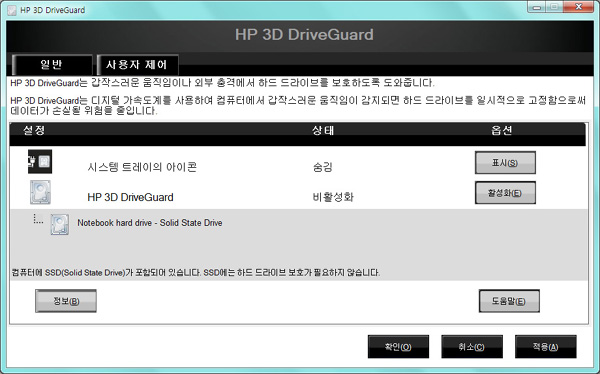Close the HP 3D DriveGuard window

(579, 7)
